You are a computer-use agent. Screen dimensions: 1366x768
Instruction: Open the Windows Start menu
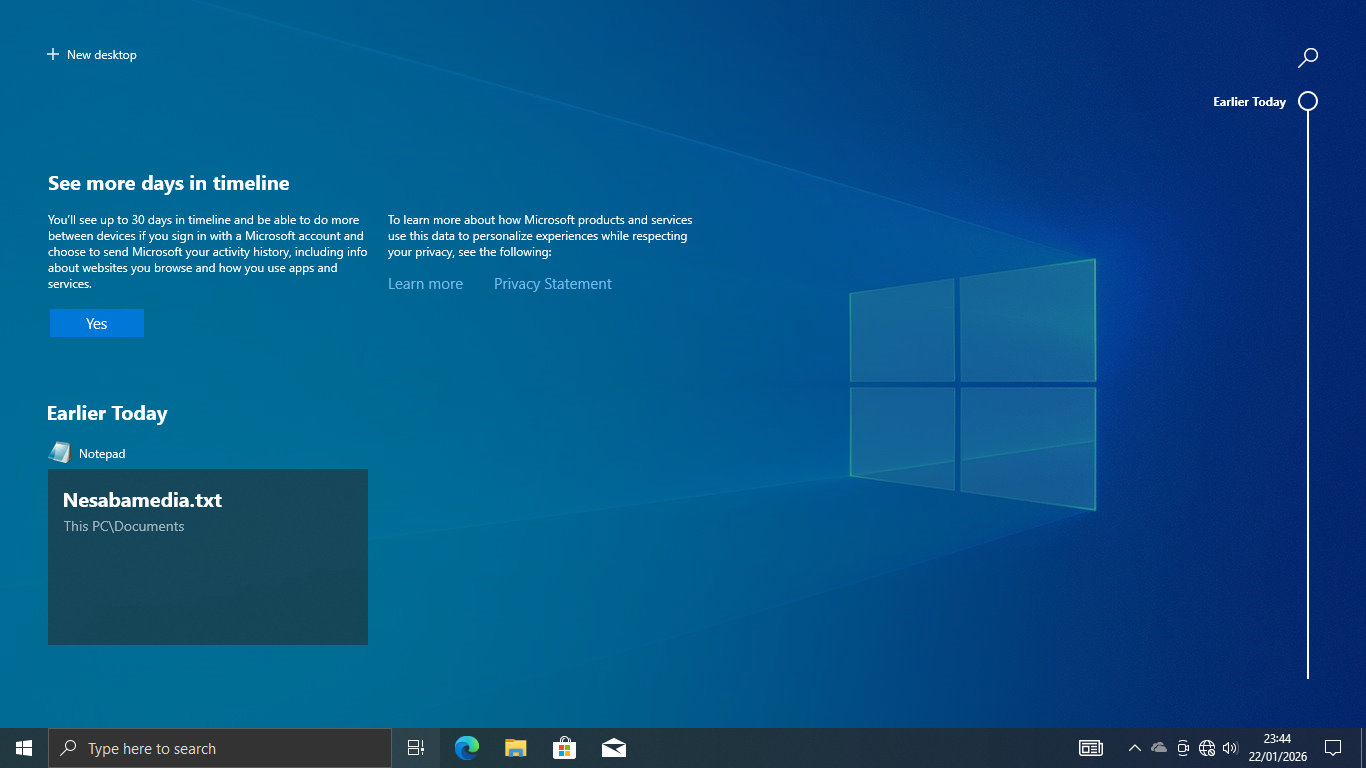(24, 748)
